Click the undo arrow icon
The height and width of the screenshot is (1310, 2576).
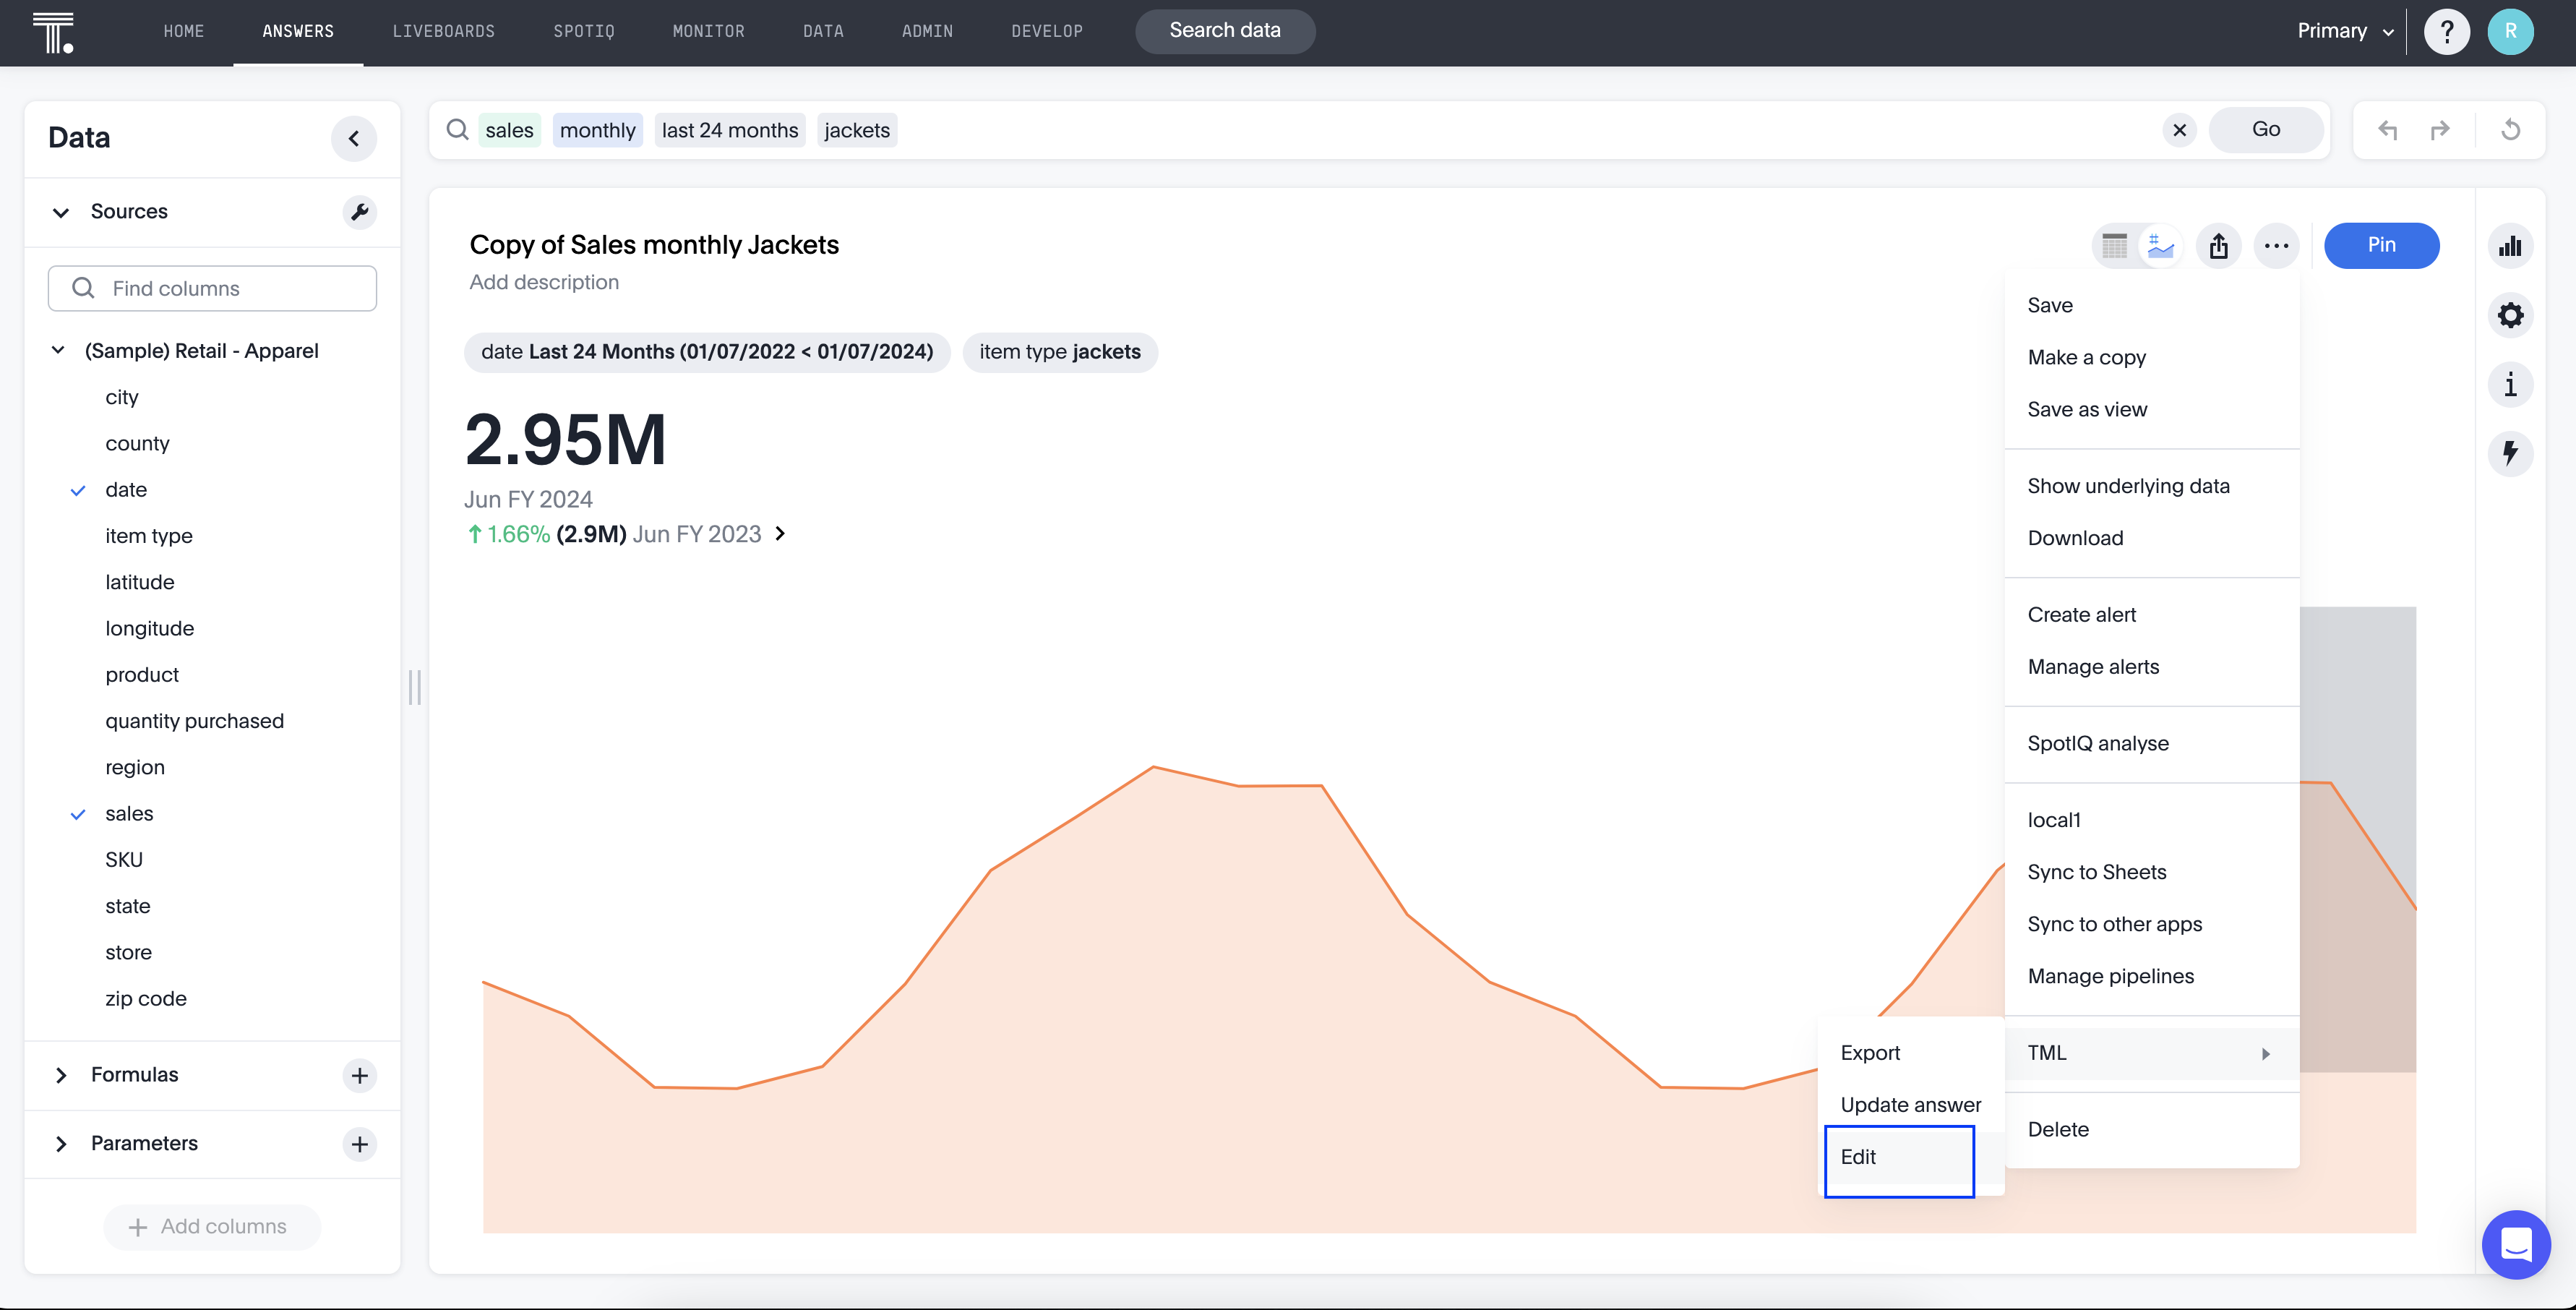pos(2388,130)
